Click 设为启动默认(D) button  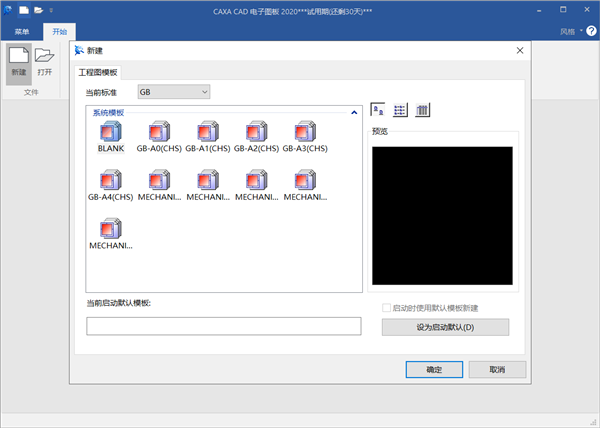(445, 327)
